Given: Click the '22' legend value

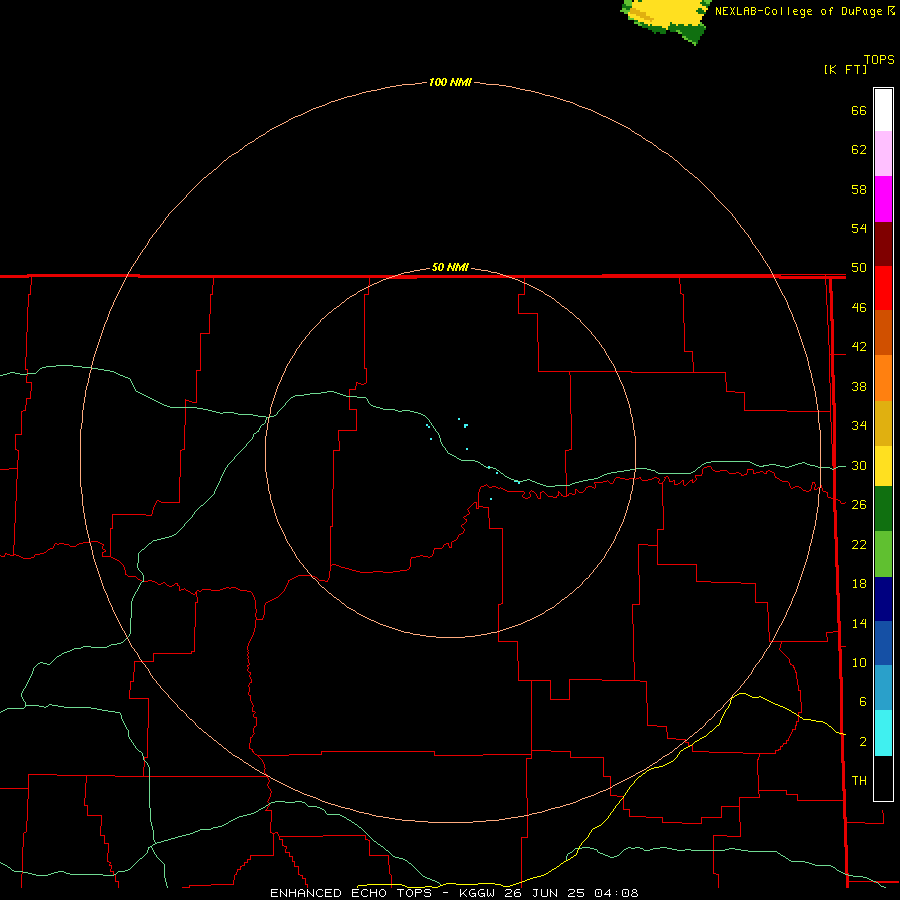Looking at the screenshot, I should (859, 544).
